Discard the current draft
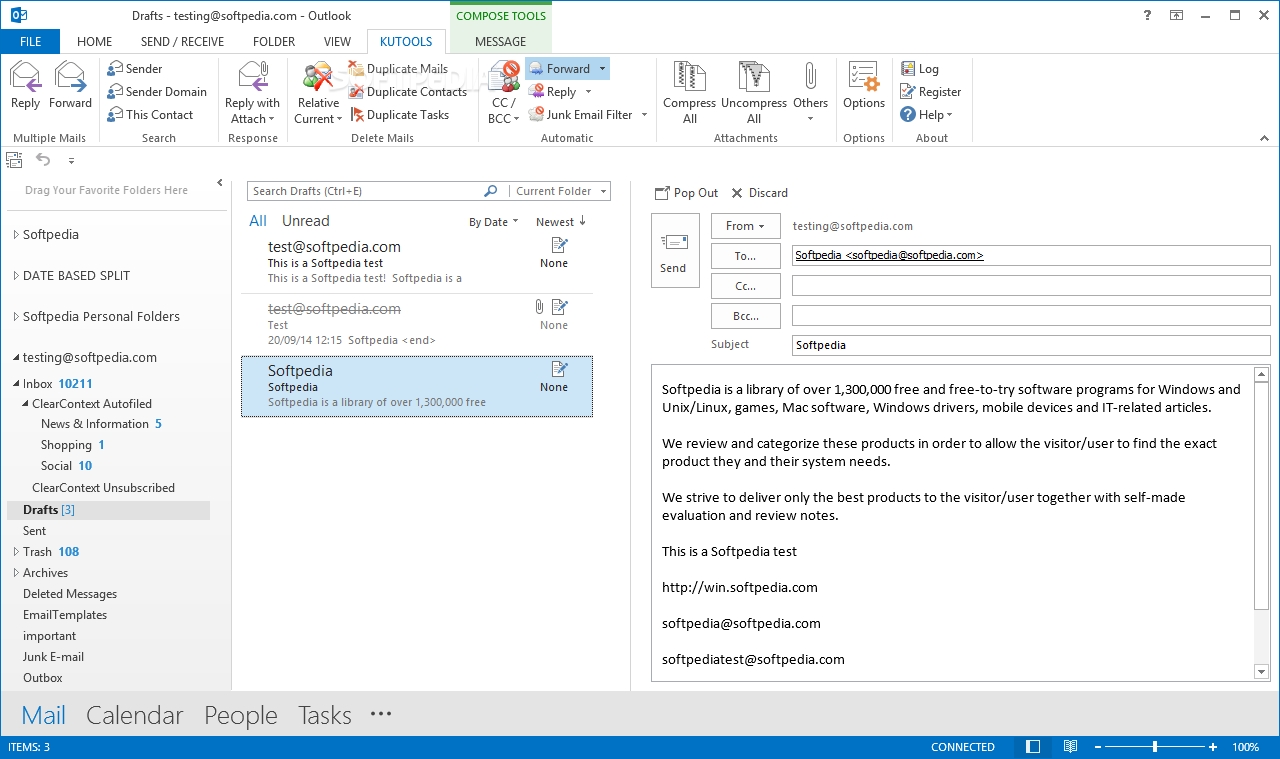The width and height of the screenshot is (1280, 759). point(759,193)
